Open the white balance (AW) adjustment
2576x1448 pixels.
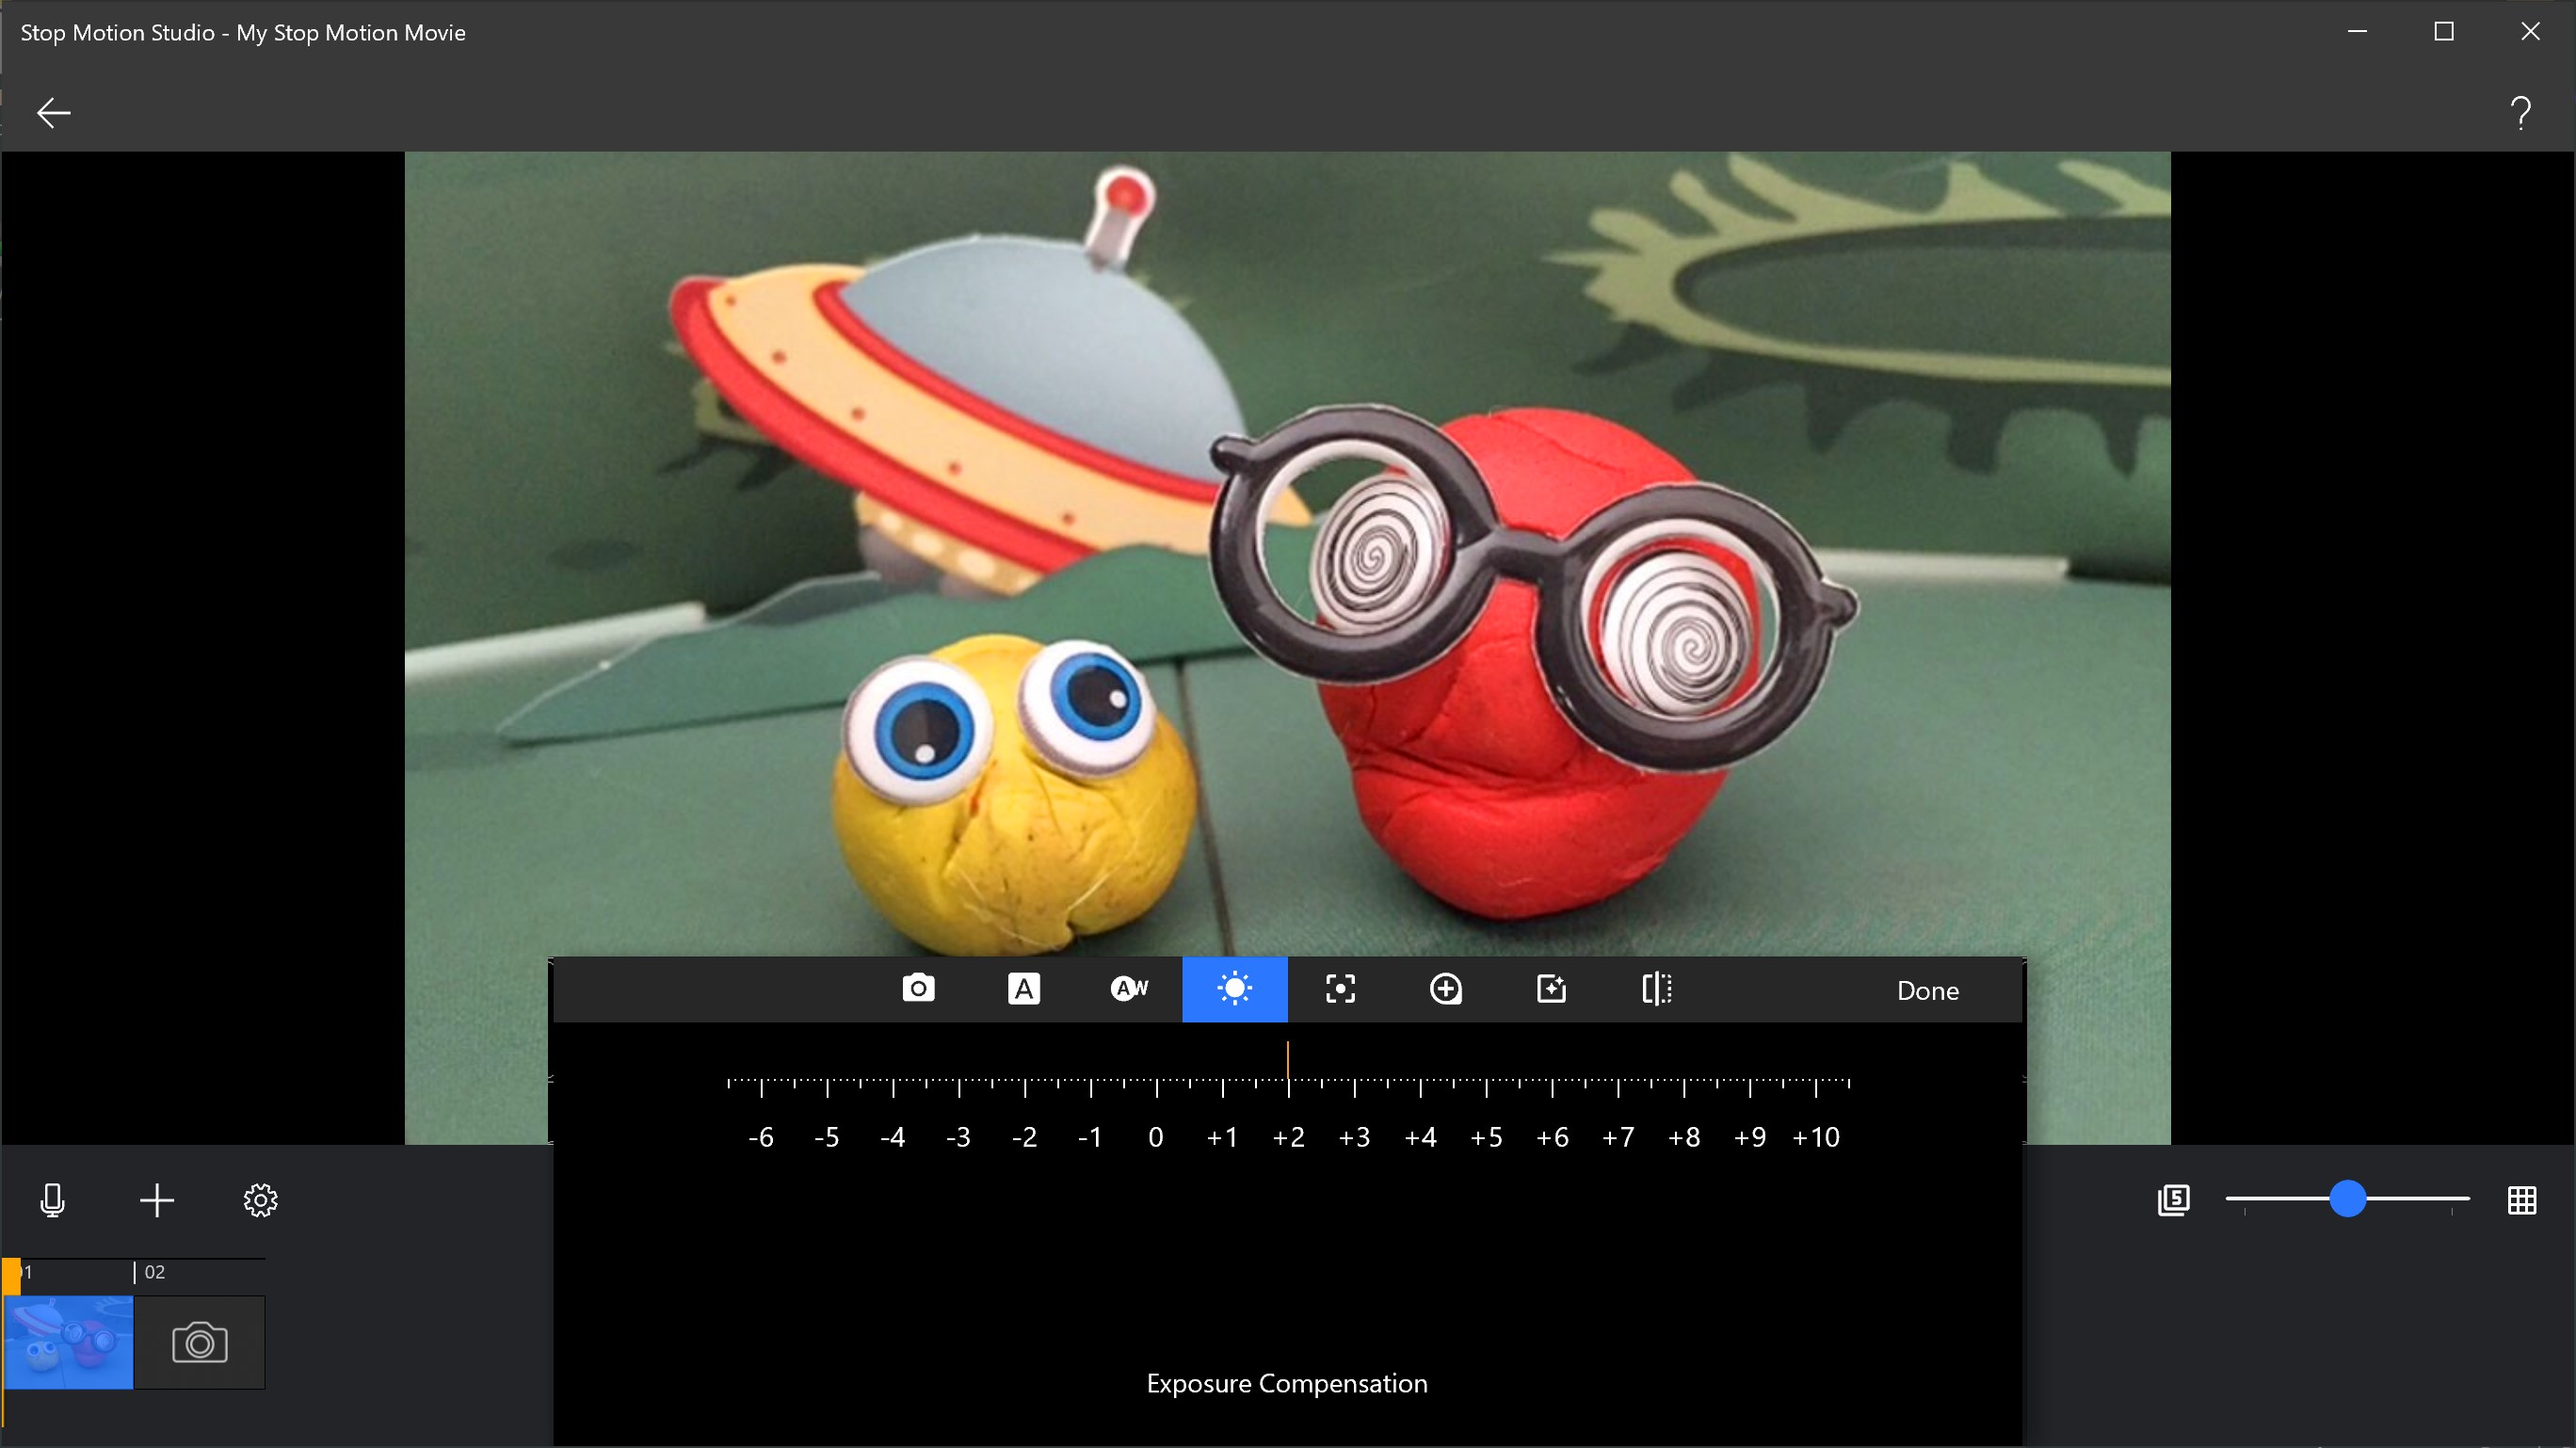tap(1129, 989)
